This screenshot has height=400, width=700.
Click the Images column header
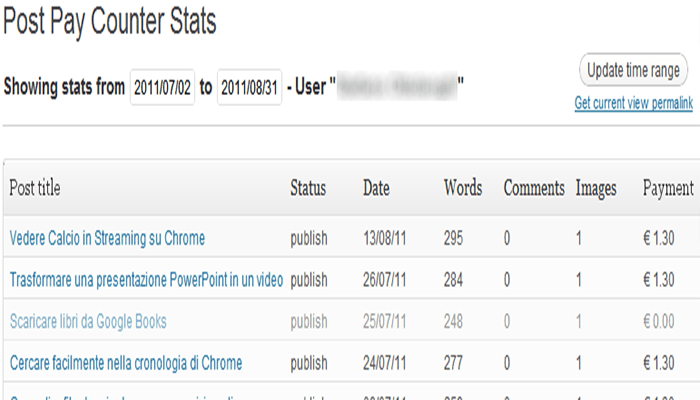[x=596, y=188]
